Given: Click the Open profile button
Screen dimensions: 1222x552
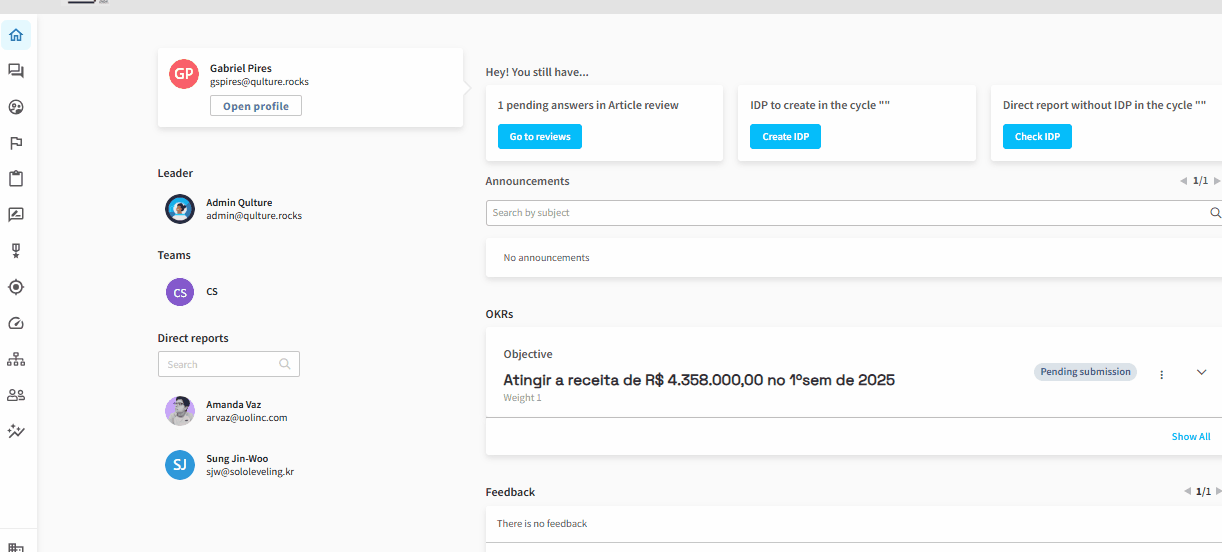Looking at the screenshot, I should click(255, 106).
